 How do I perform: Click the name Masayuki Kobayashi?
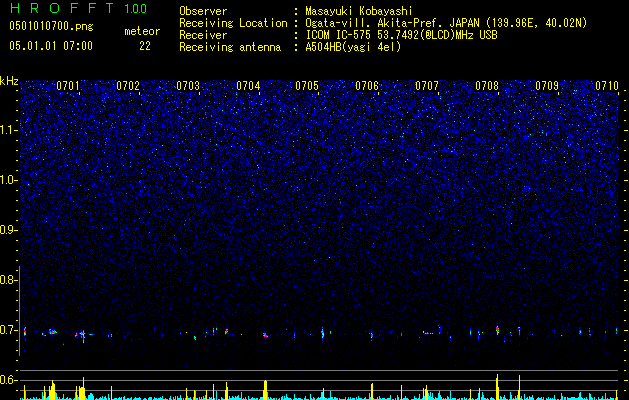pyautogui.click(x=359, y=11)
